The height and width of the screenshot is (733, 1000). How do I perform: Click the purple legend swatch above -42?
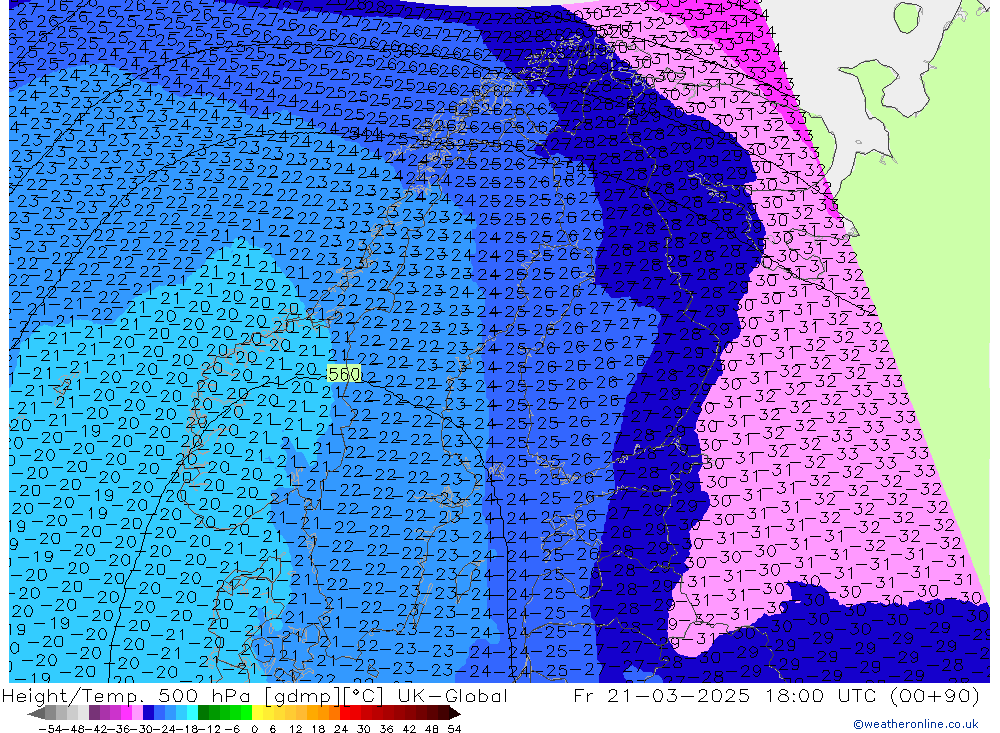94,713
